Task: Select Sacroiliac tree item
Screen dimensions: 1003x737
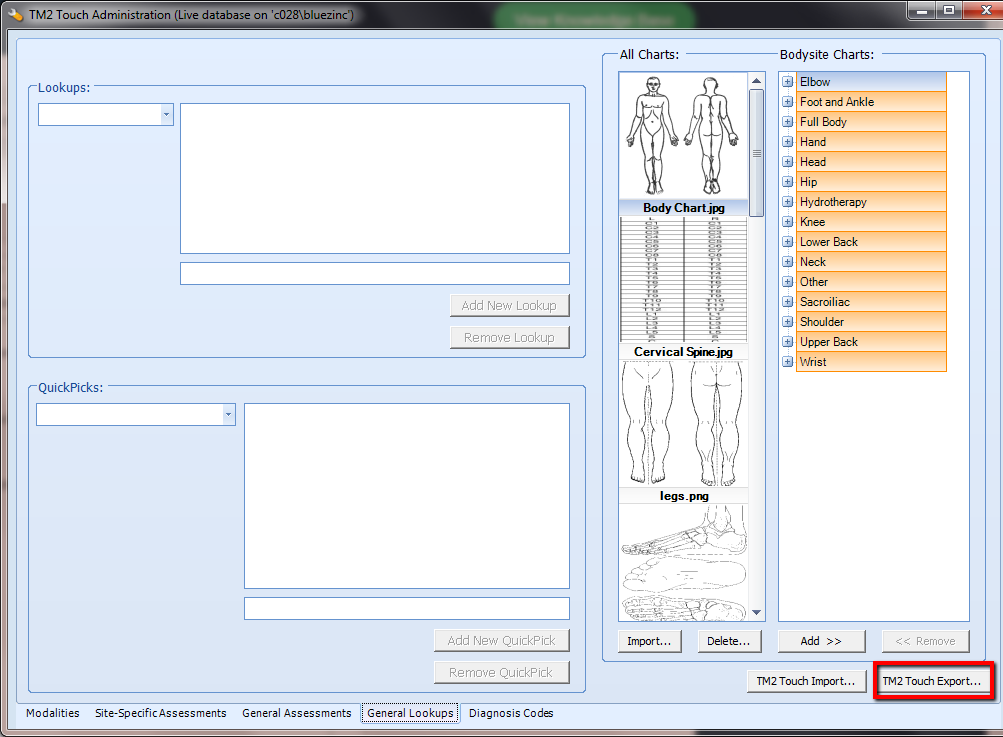Action: point(871,302)
